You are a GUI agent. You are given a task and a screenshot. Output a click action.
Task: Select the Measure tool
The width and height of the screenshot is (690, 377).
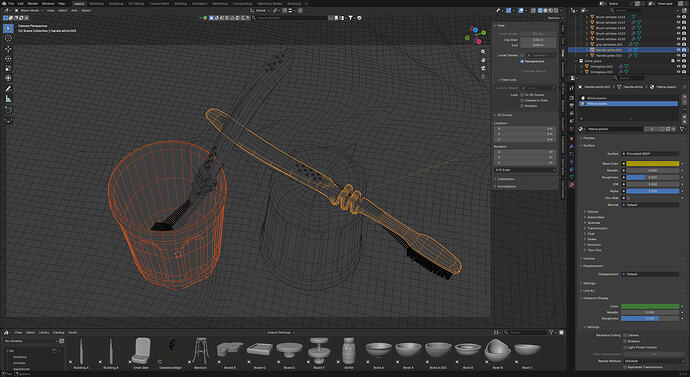[8, 99]
